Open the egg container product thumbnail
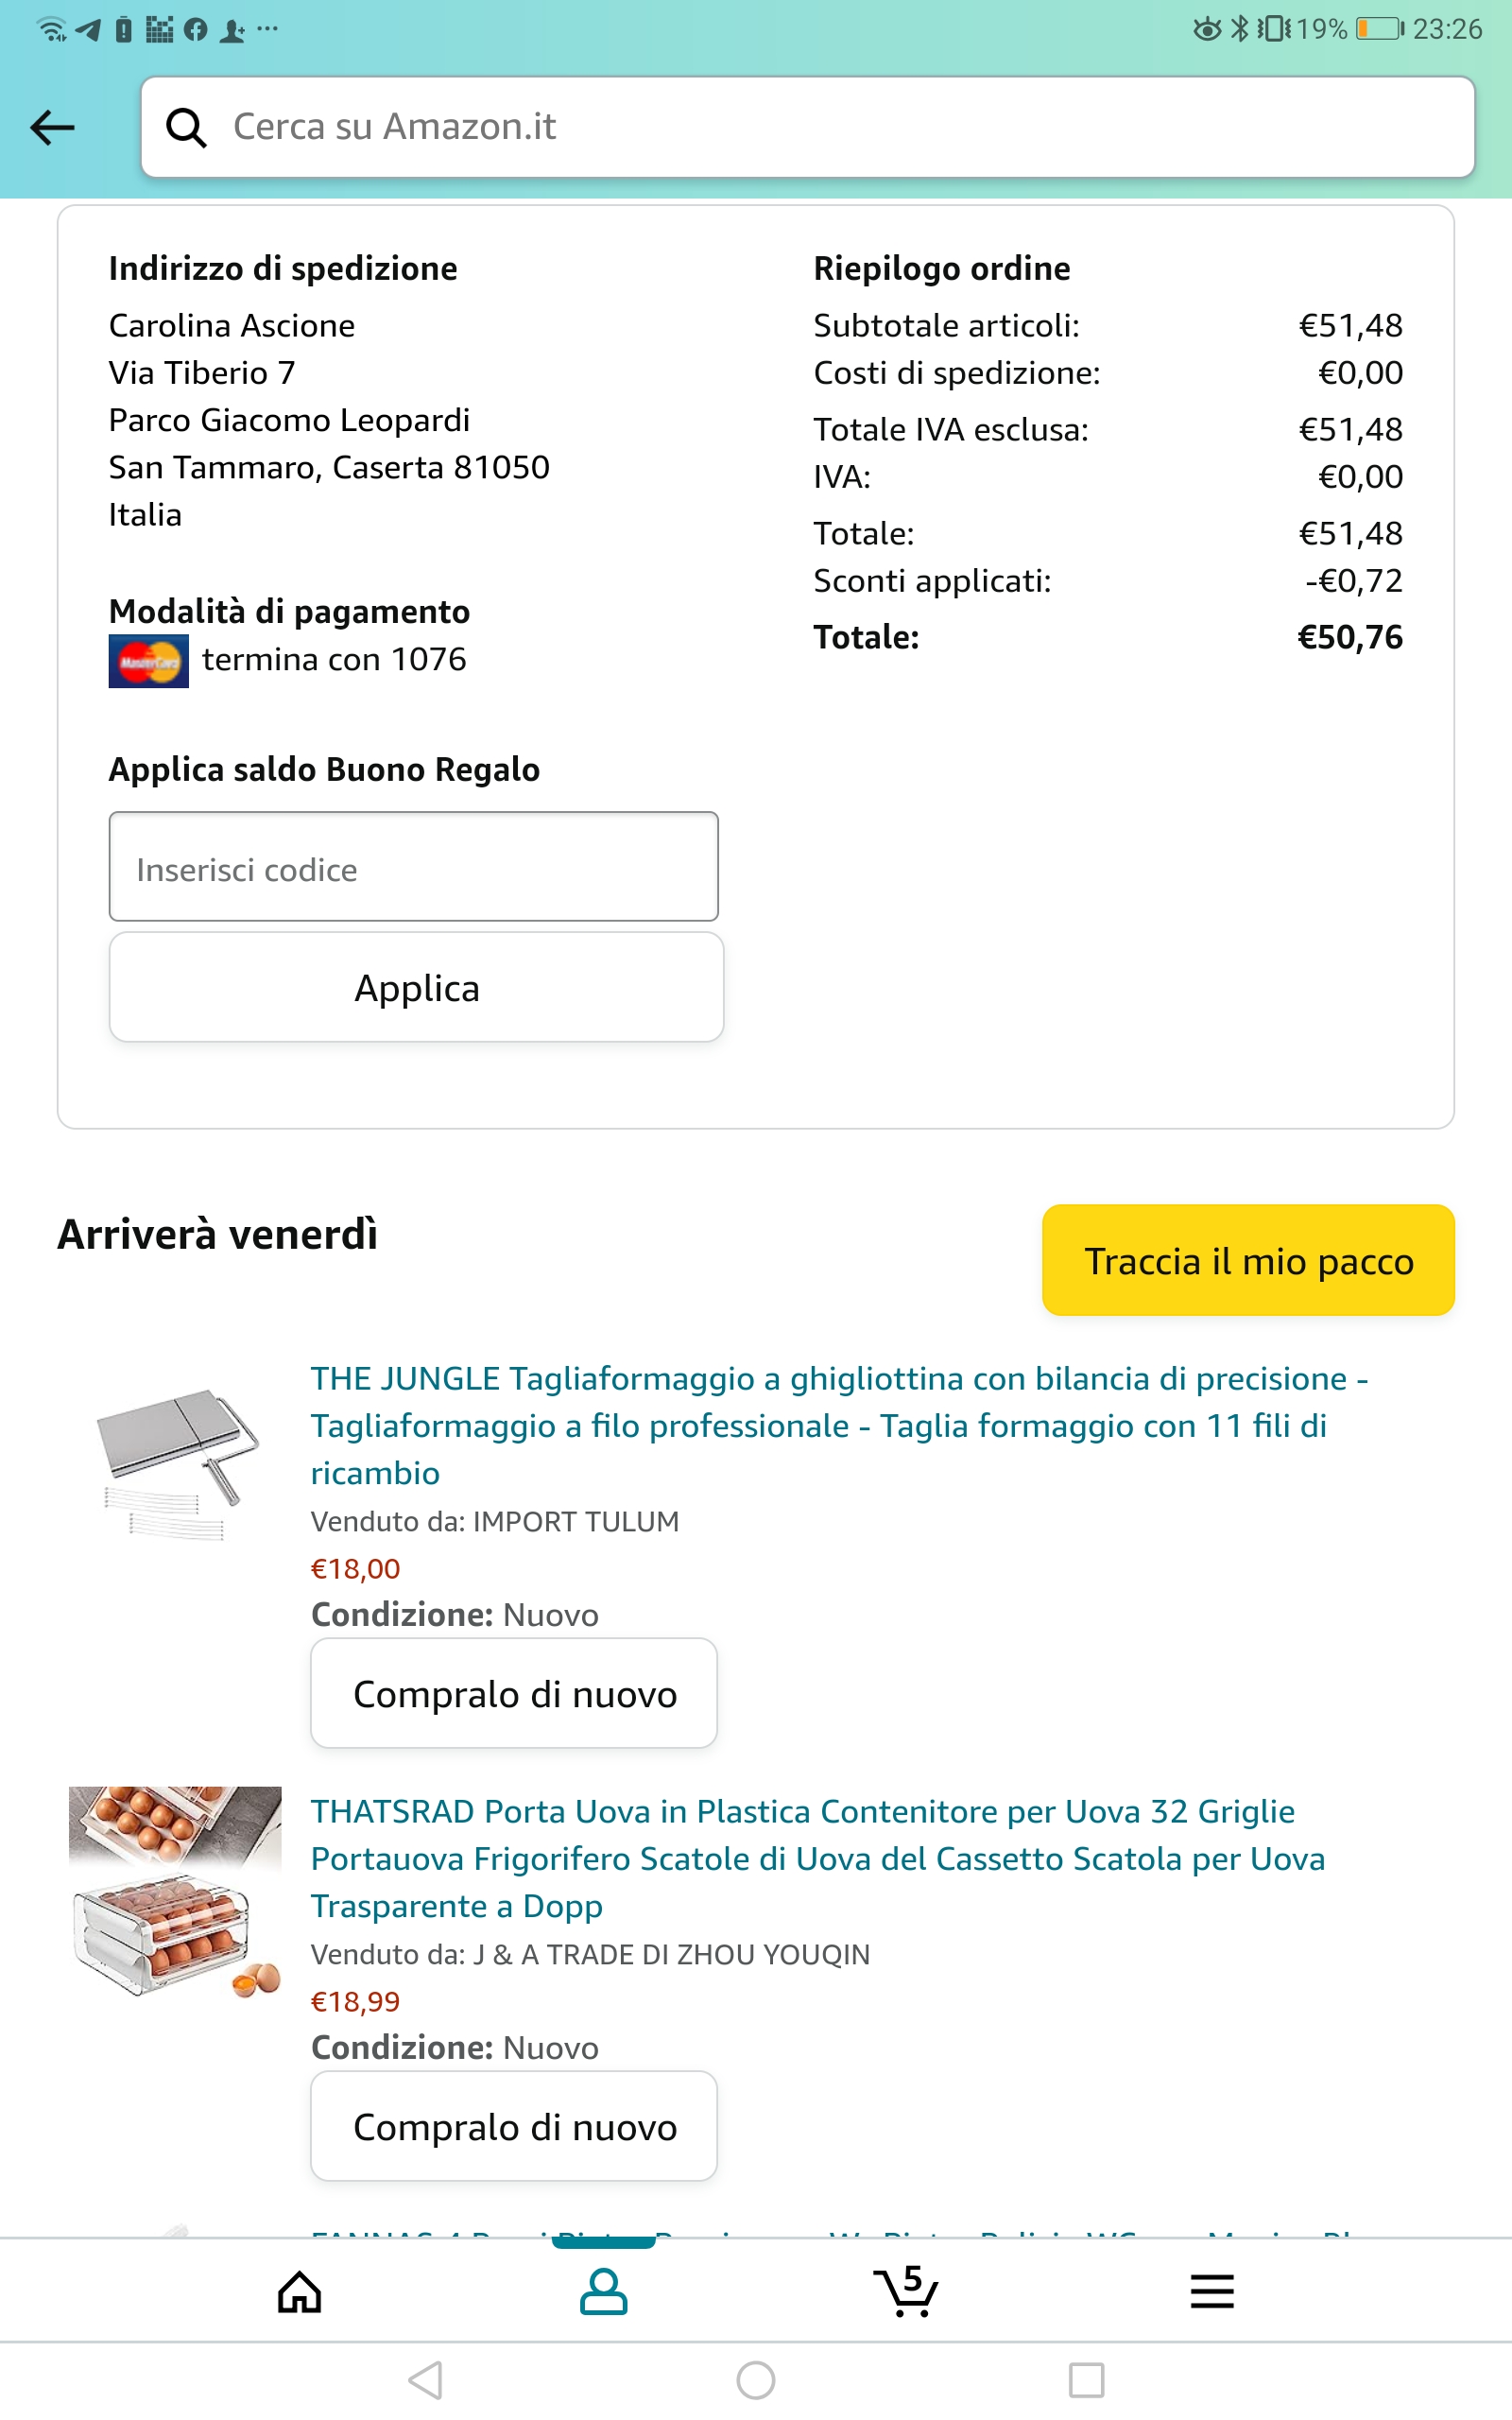1512x2420 pixels. pyautogui.click(x=175, y=1893)
